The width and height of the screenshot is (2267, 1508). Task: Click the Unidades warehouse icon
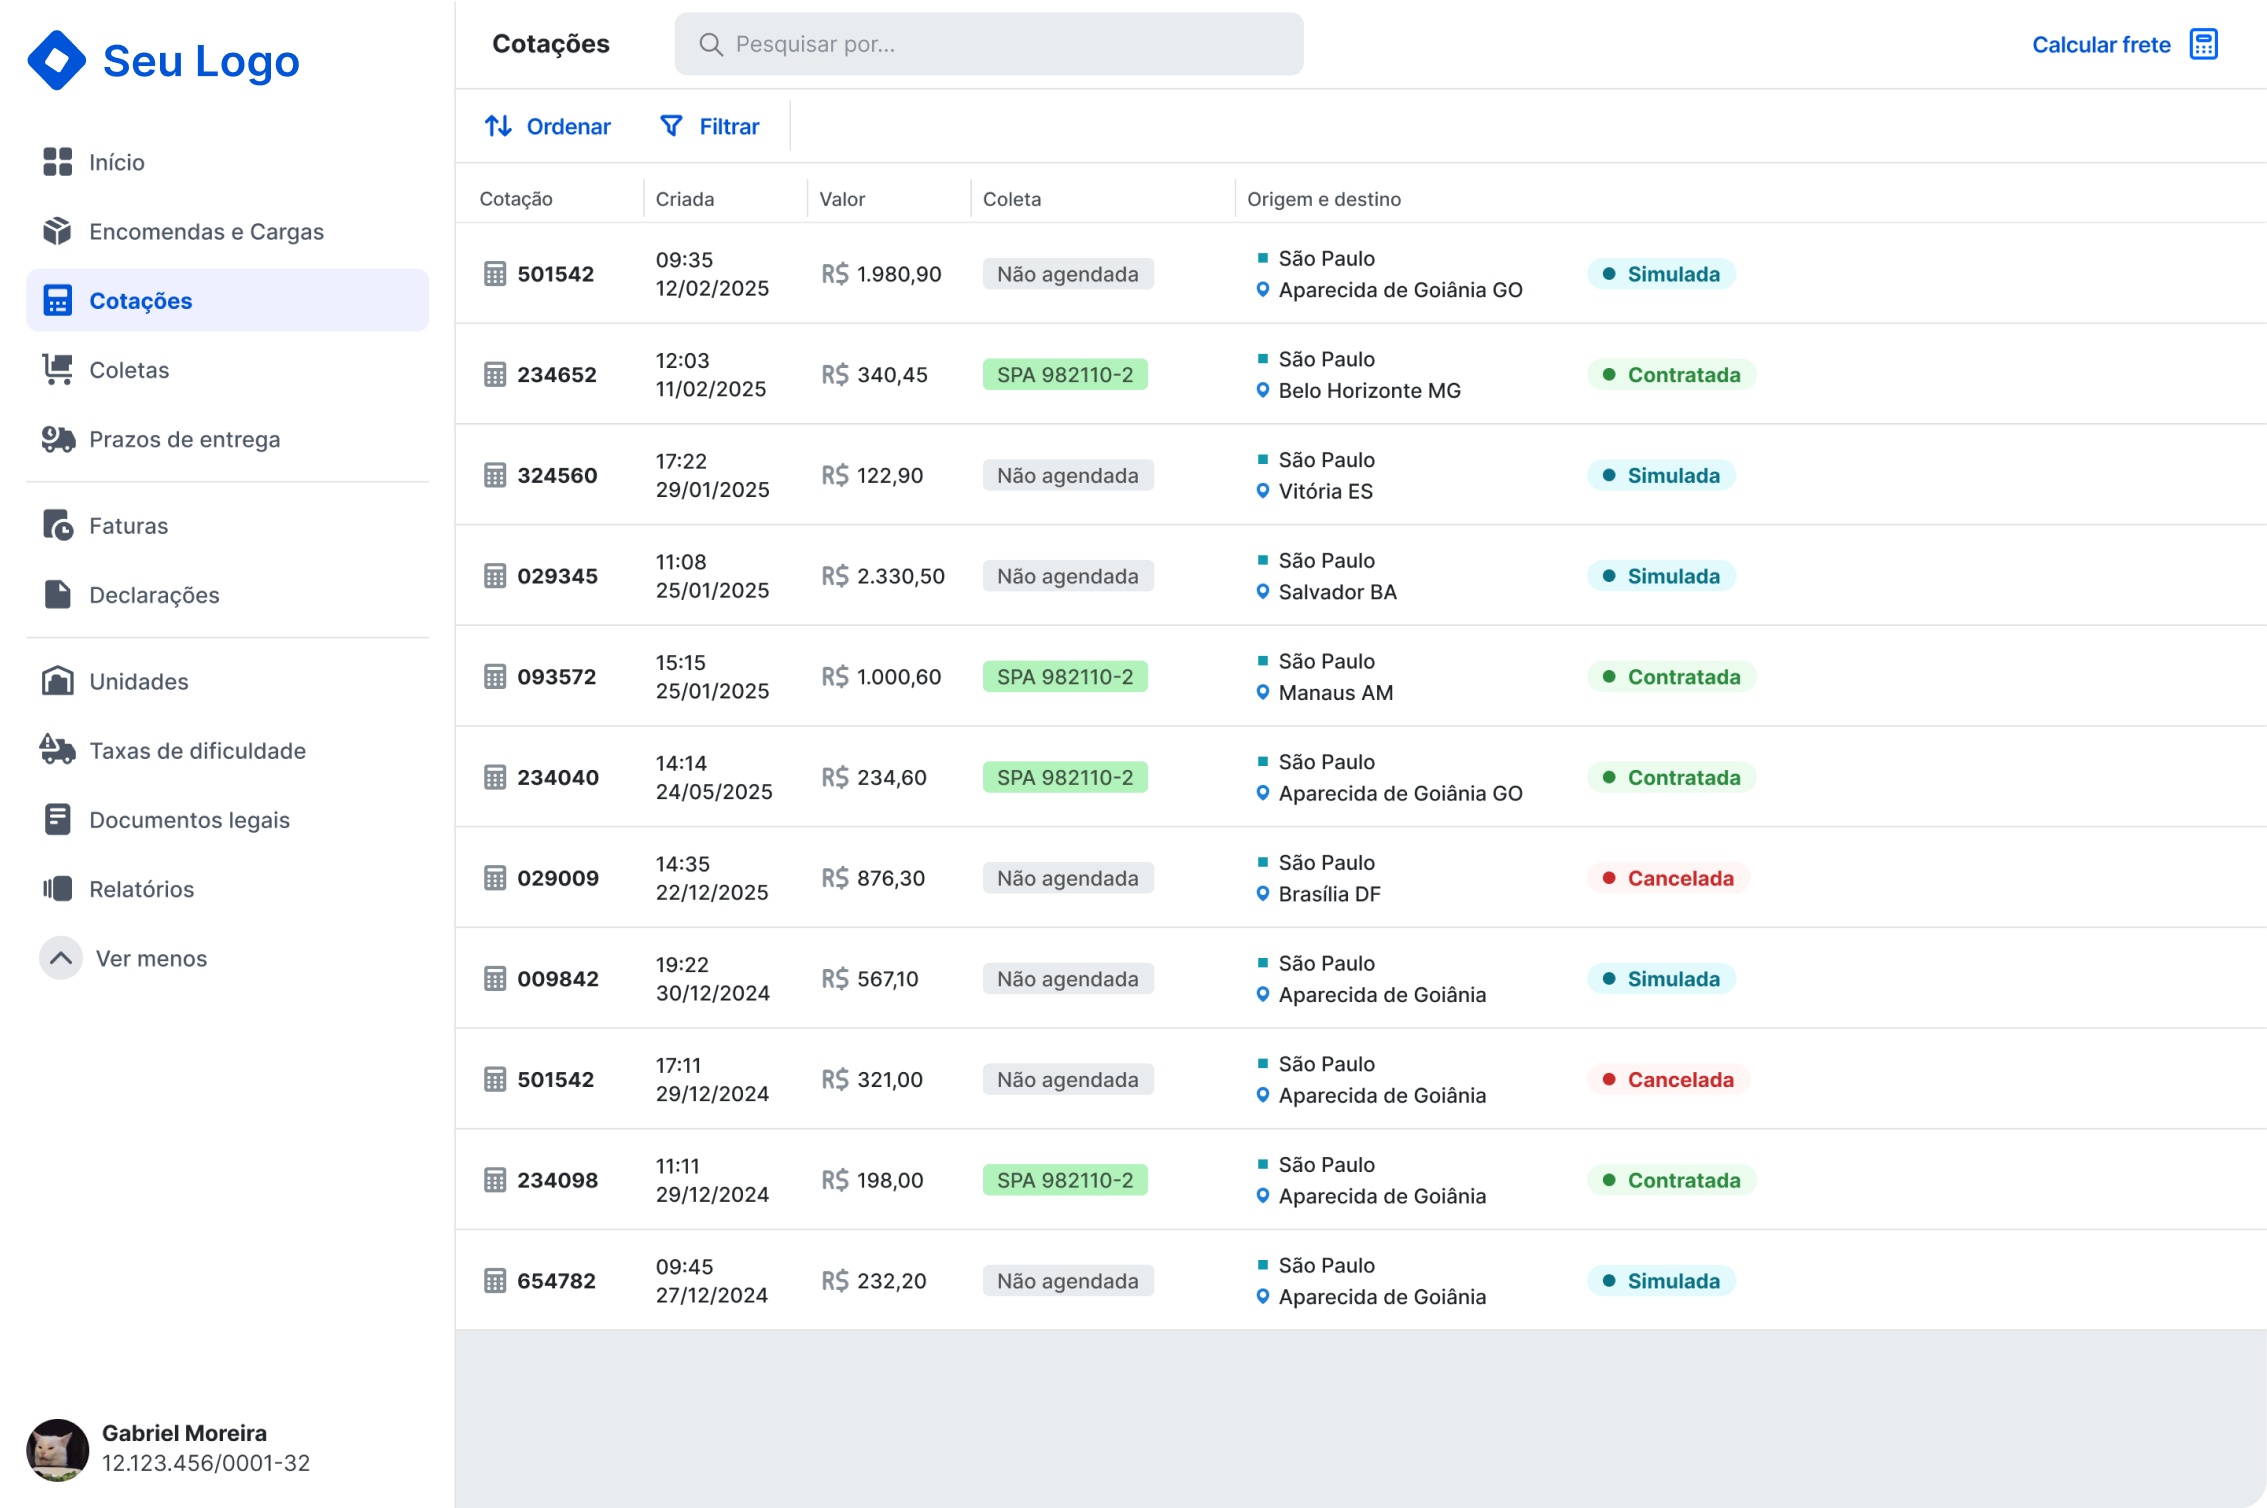(58, 681)
